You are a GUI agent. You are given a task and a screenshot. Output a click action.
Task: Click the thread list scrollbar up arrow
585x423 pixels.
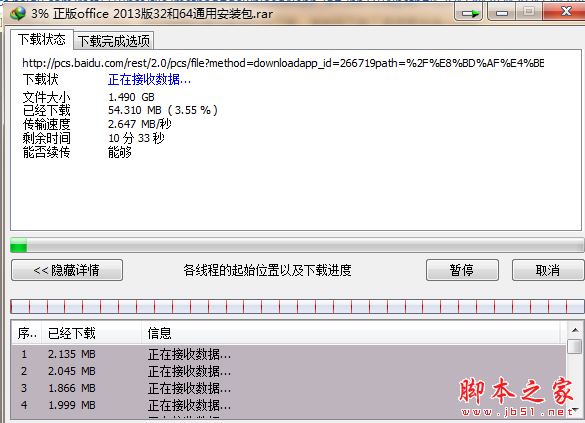[575, 330]
